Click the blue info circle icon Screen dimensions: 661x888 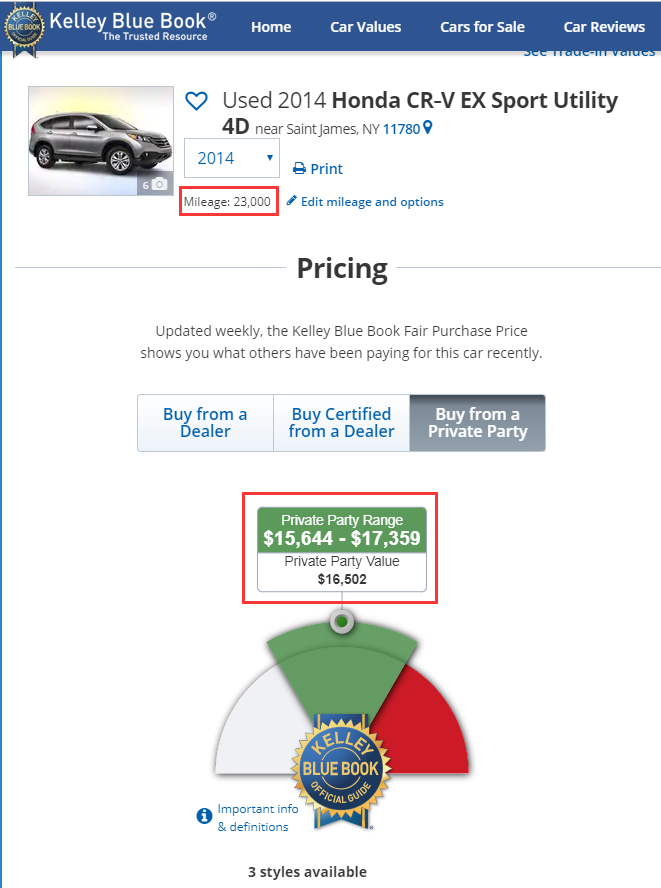(204, 816)
